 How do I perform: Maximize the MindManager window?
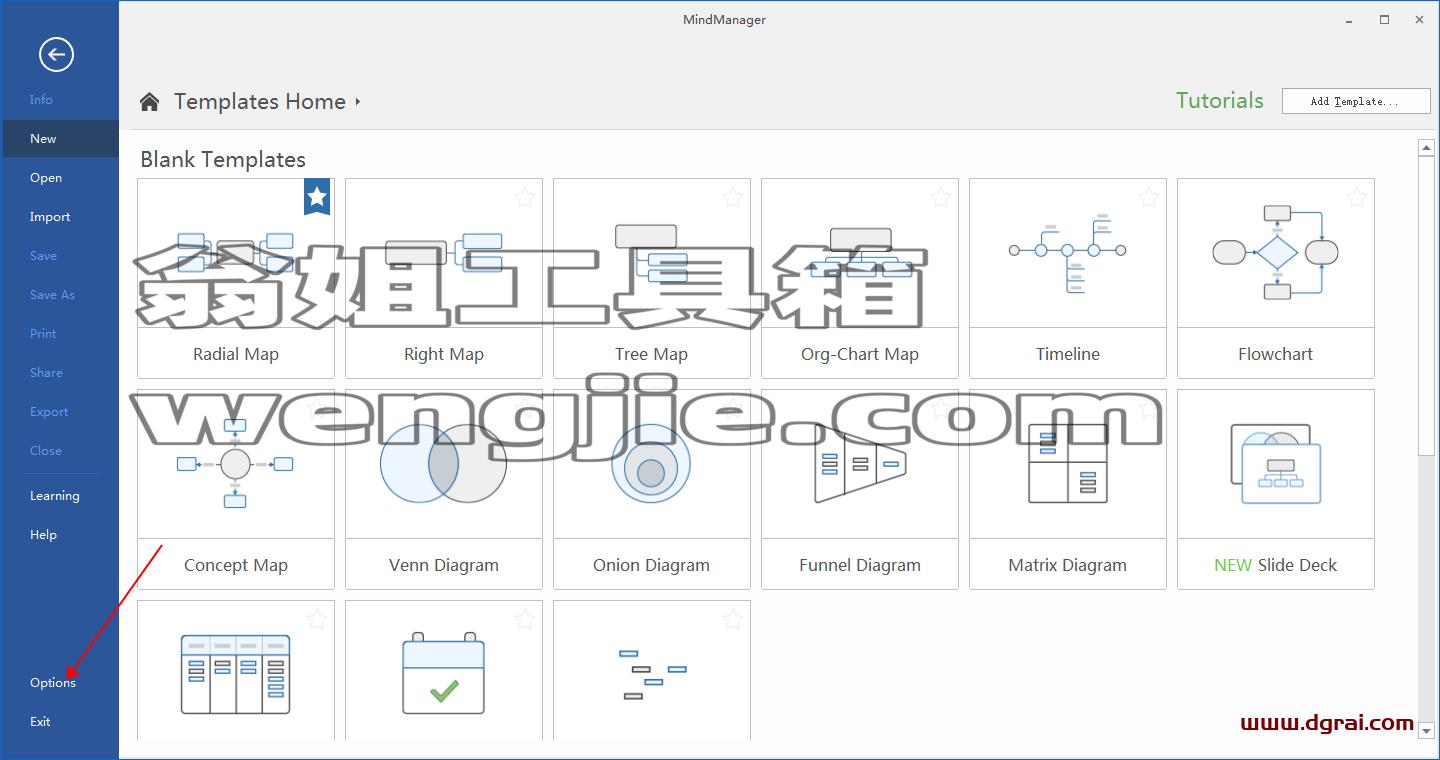click(x=1385, y=19)
